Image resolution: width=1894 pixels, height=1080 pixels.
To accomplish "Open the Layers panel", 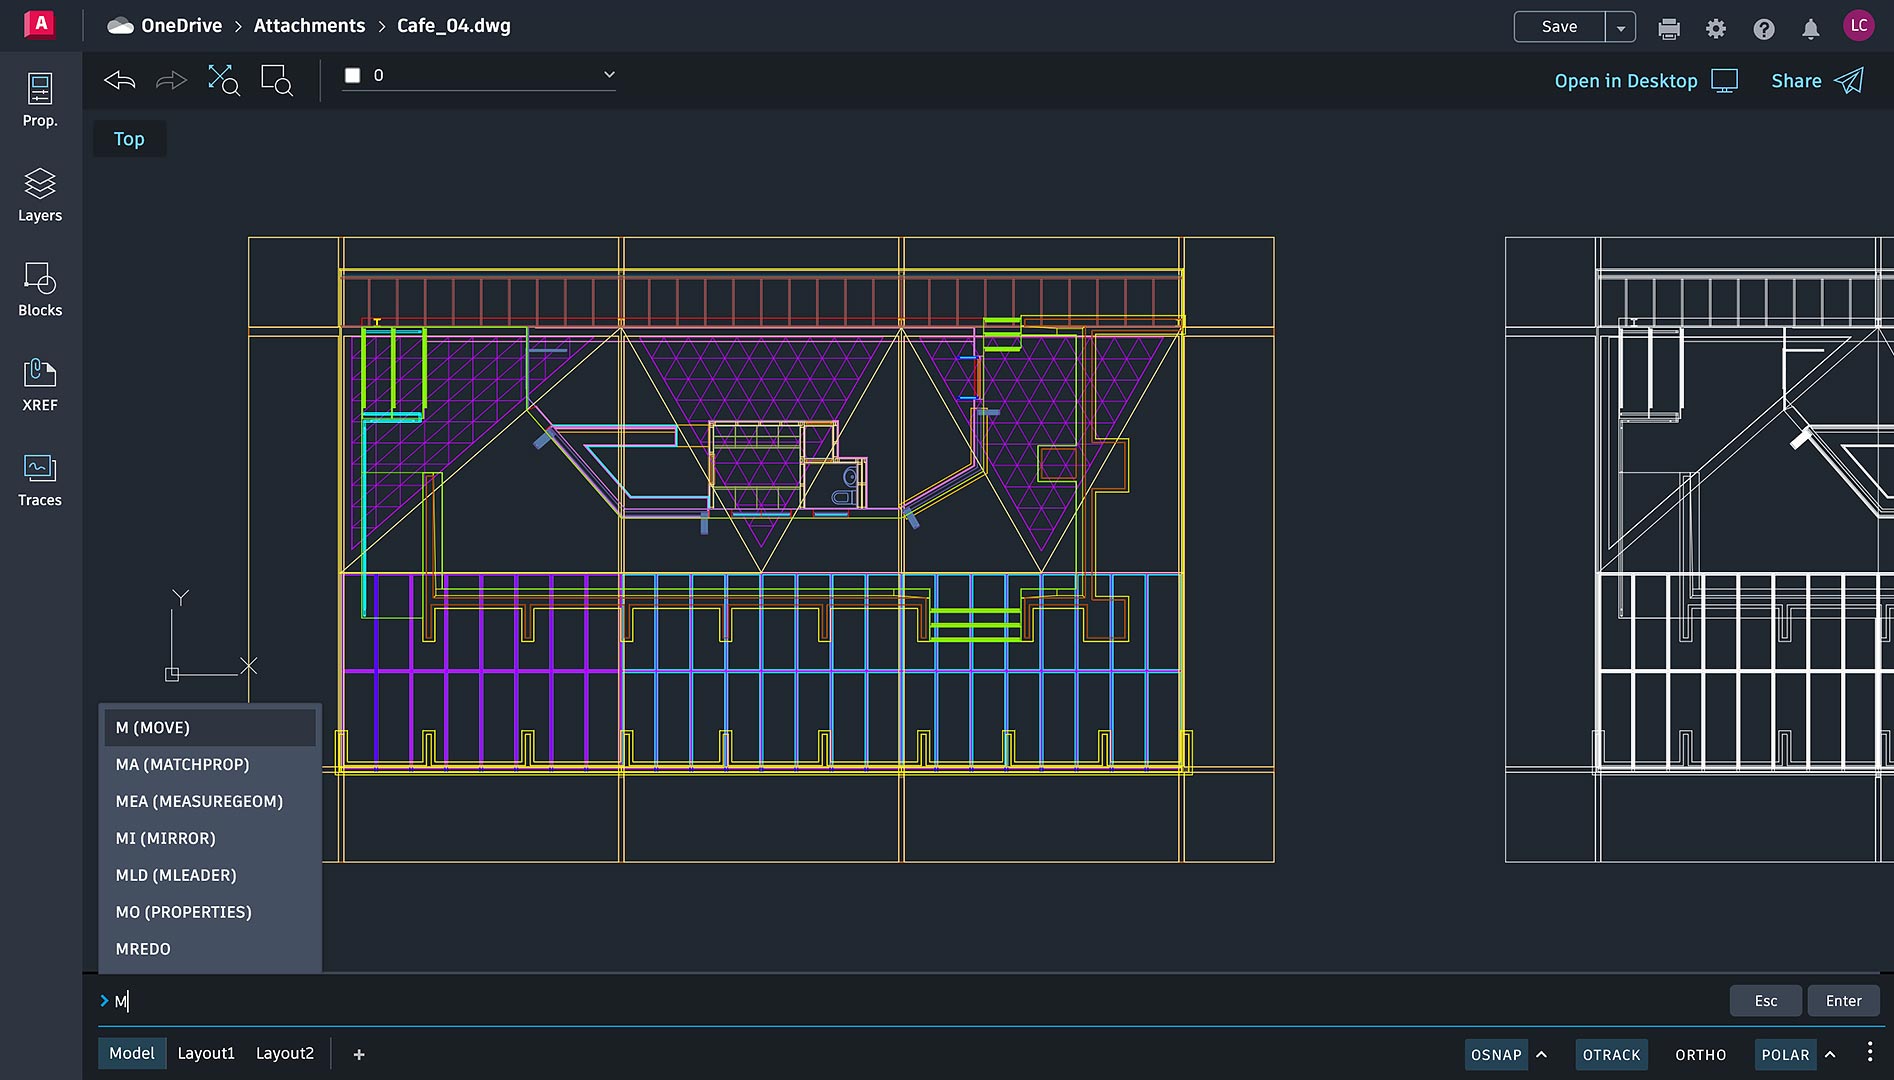I will pyautogui.click(x=40, y=195).
